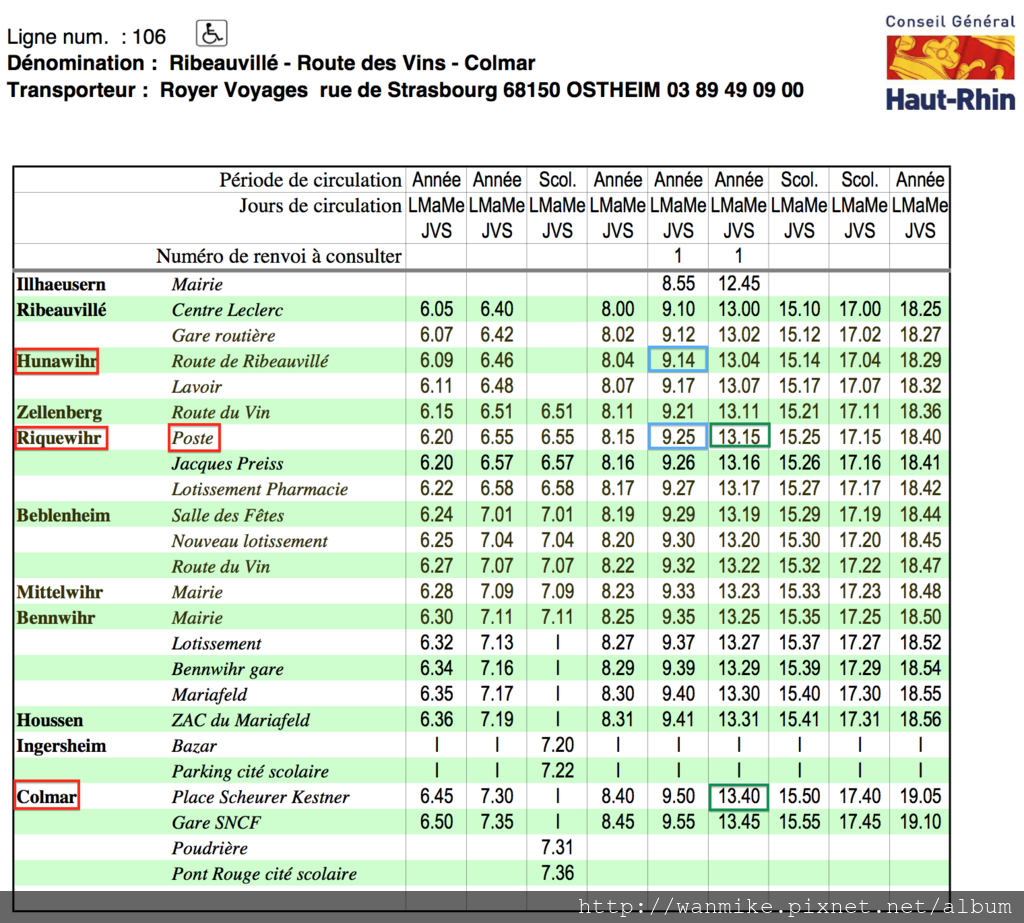Click the Jours de circulation row label
The height and width of the screenshot is (923, 1024).
320,206
